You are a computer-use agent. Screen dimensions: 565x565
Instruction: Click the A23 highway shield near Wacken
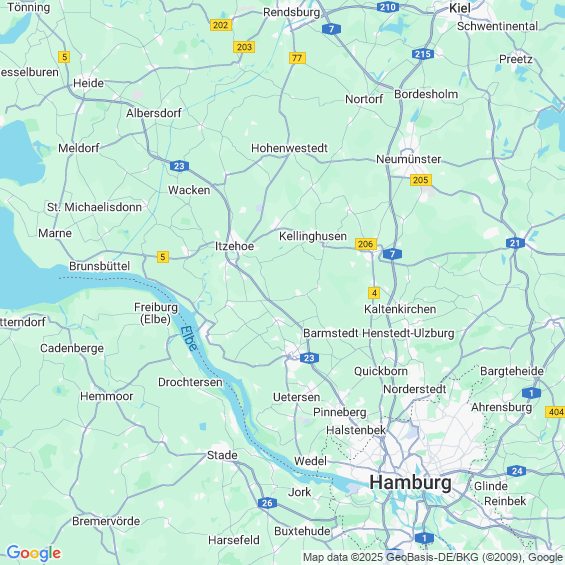[179, 166]
